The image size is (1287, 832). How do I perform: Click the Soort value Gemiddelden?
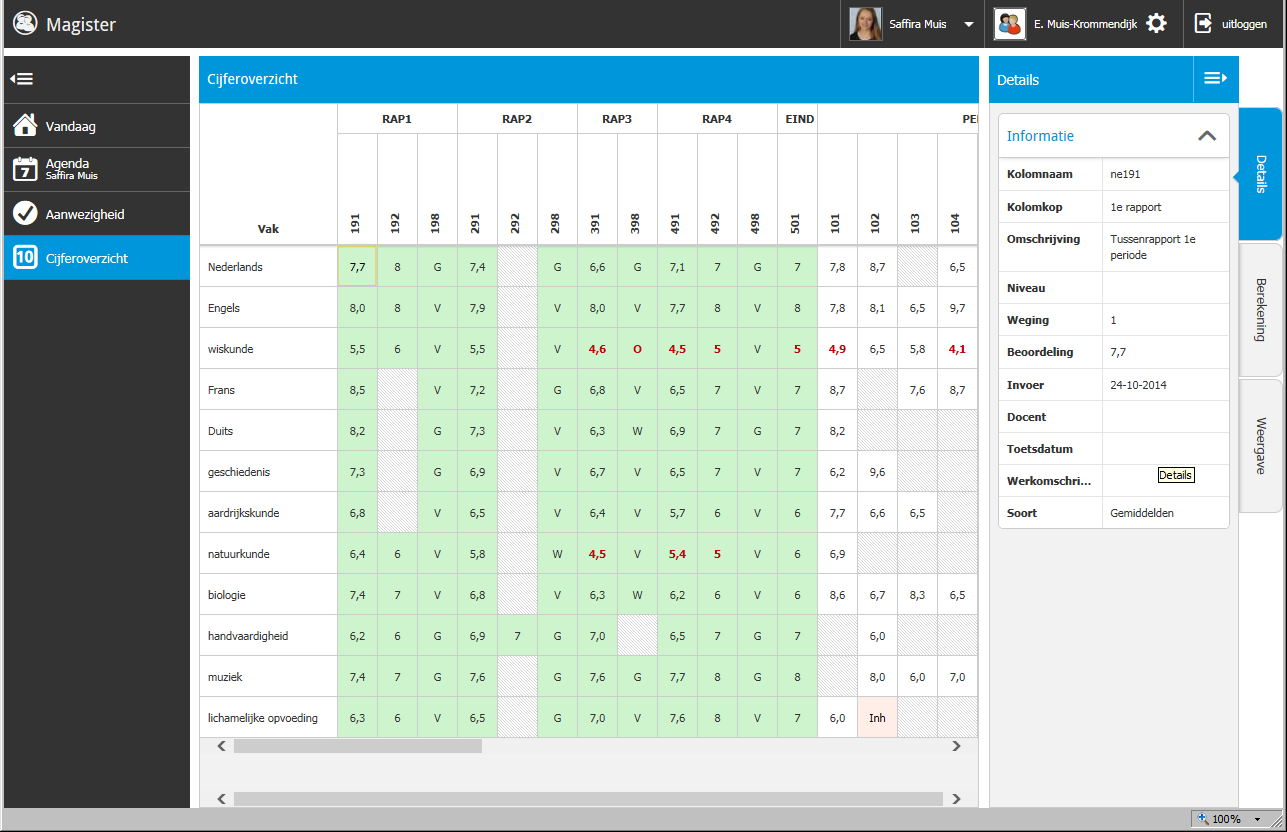(1142, 513)
